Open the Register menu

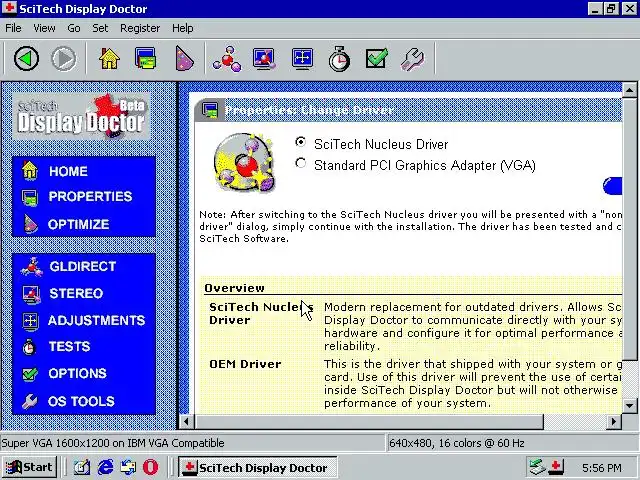[x=140, y=28]
